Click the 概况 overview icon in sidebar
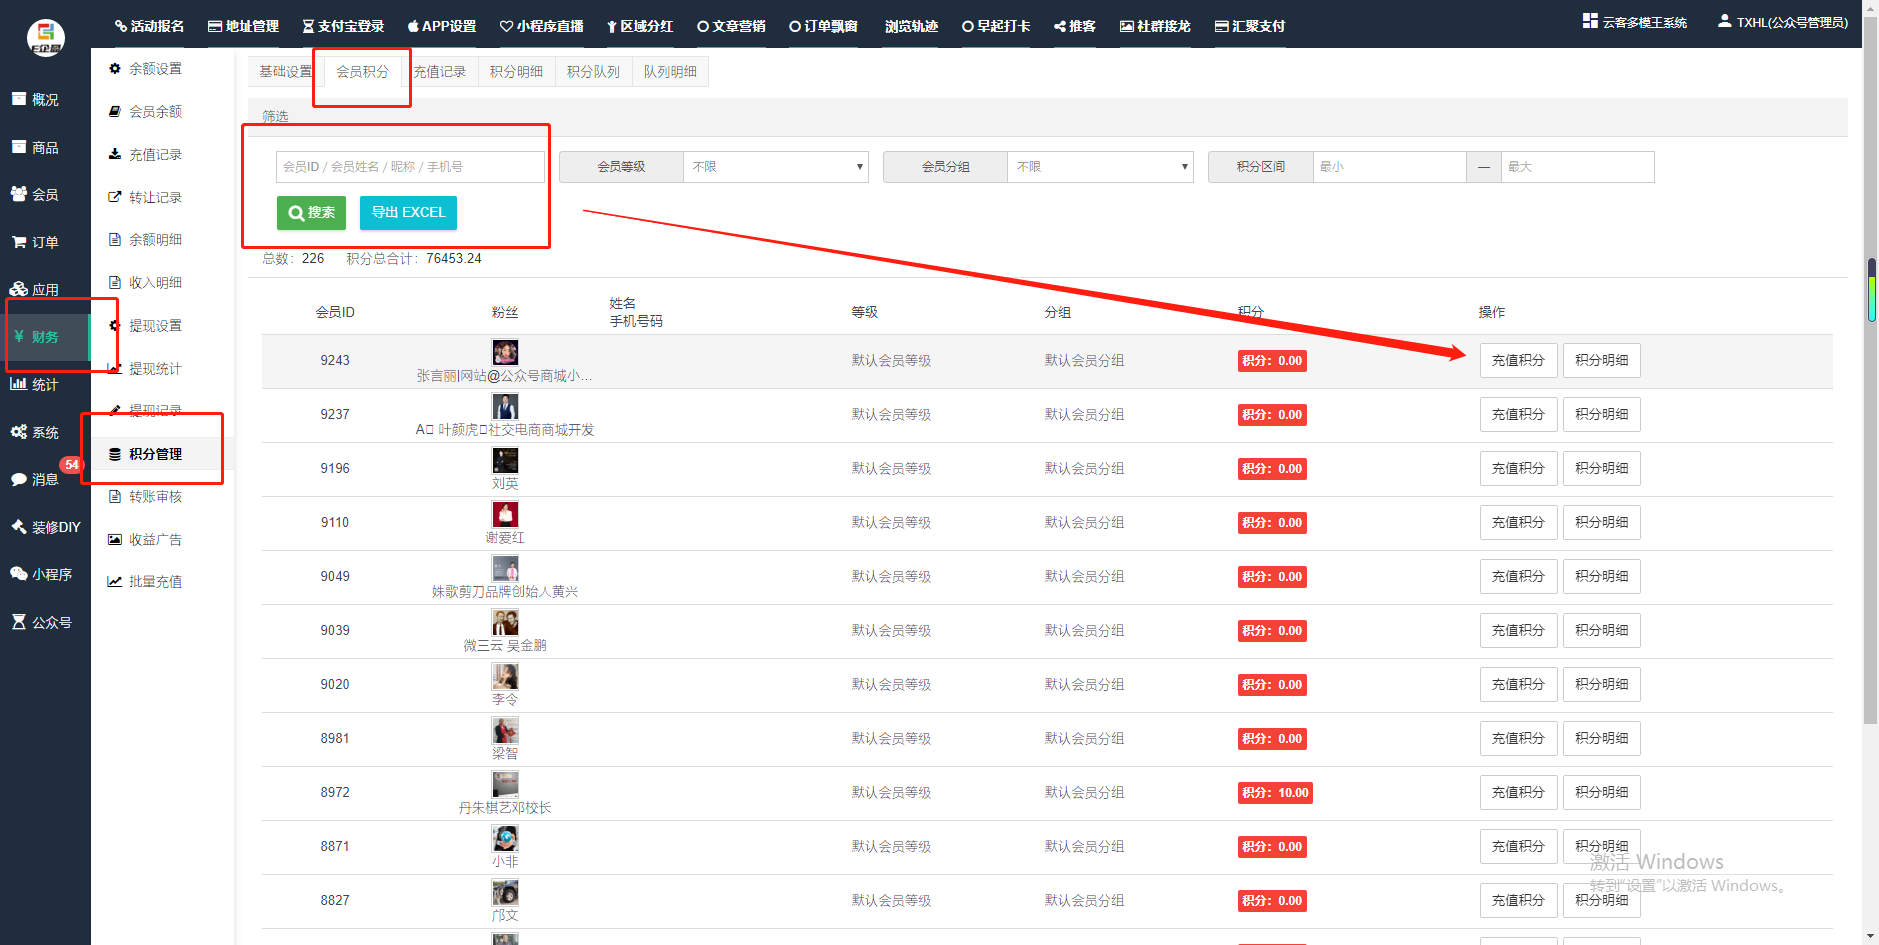This screenshot has height=945, width=1879. tap(19, 99)
